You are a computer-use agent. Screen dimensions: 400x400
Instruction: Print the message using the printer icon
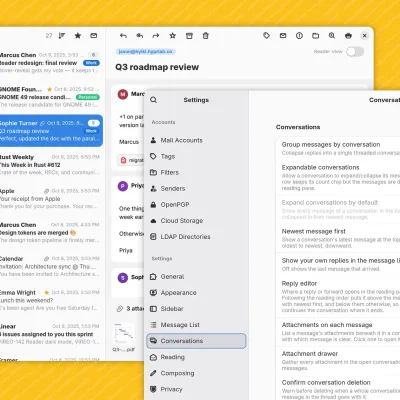[348, 35]
